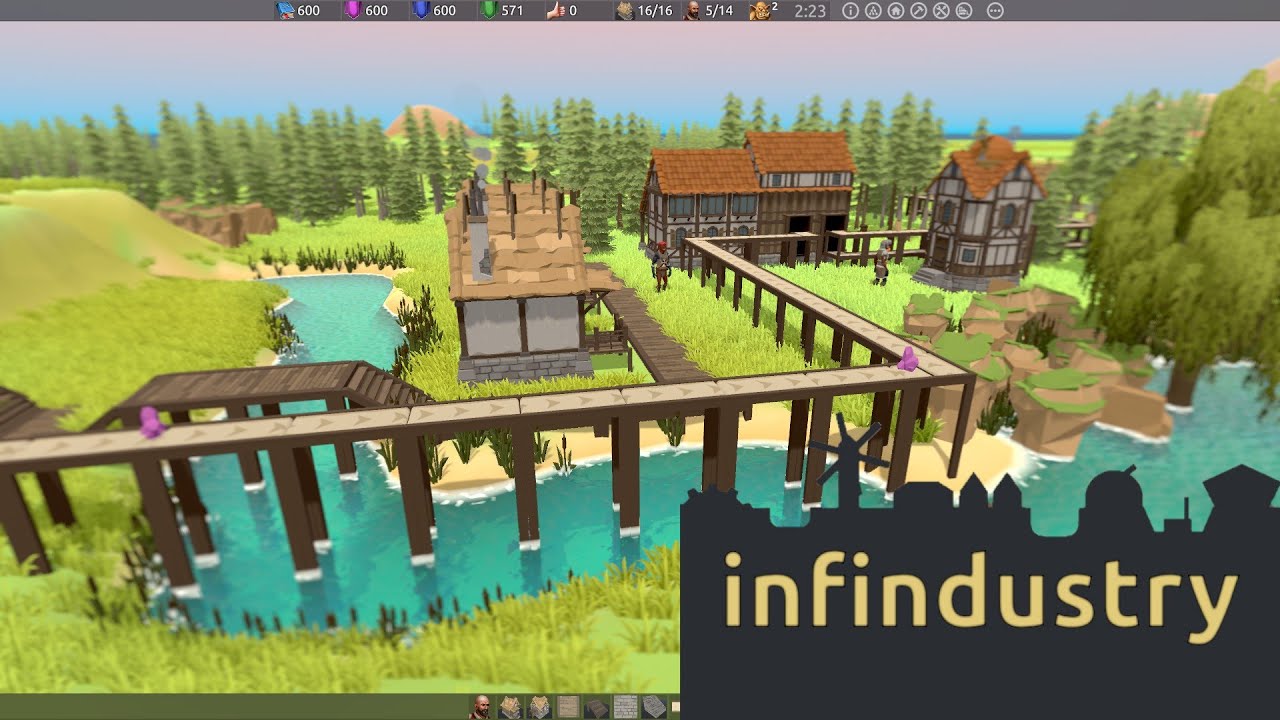Click the 2:23 game timer
This screenshot has height=720, width=1280.
(810, 11)
